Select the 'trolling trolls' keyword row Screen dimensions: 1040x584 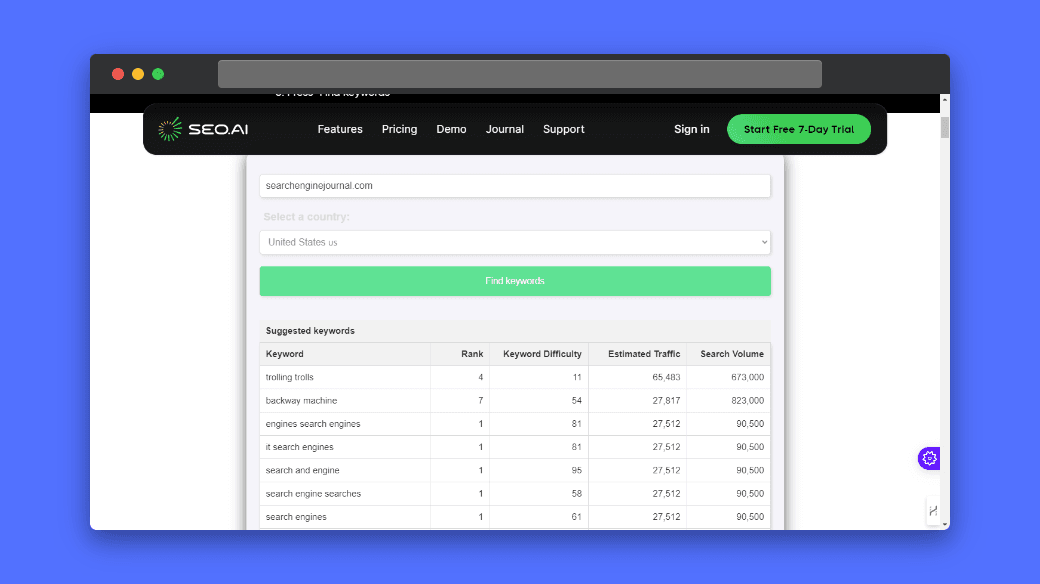pyautogui.click(x=515, y=377)
